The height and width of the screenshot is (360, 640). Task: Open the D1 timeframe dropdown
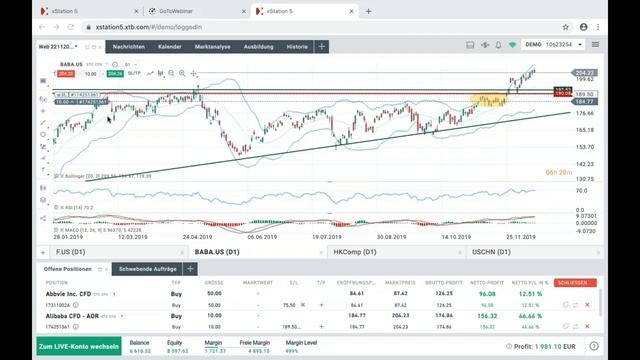[131, 64]
